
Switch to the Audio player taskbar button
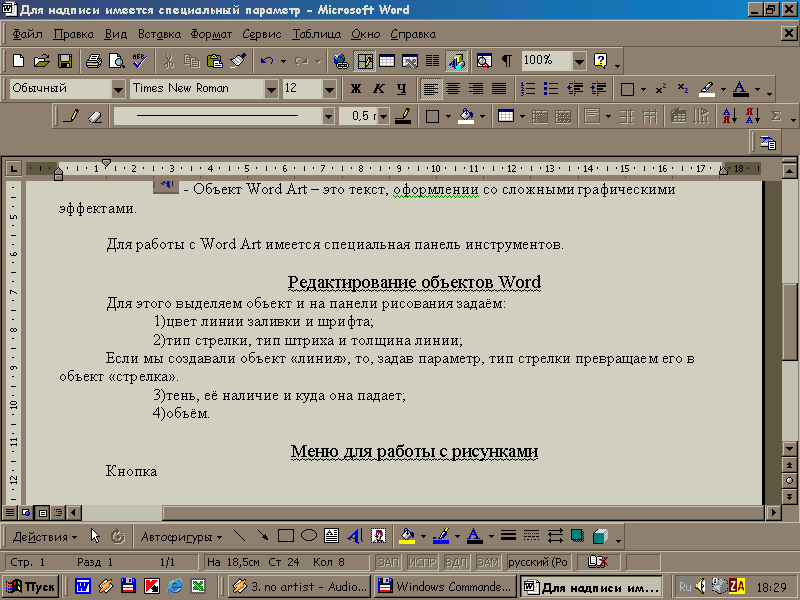tap(300, 587)
